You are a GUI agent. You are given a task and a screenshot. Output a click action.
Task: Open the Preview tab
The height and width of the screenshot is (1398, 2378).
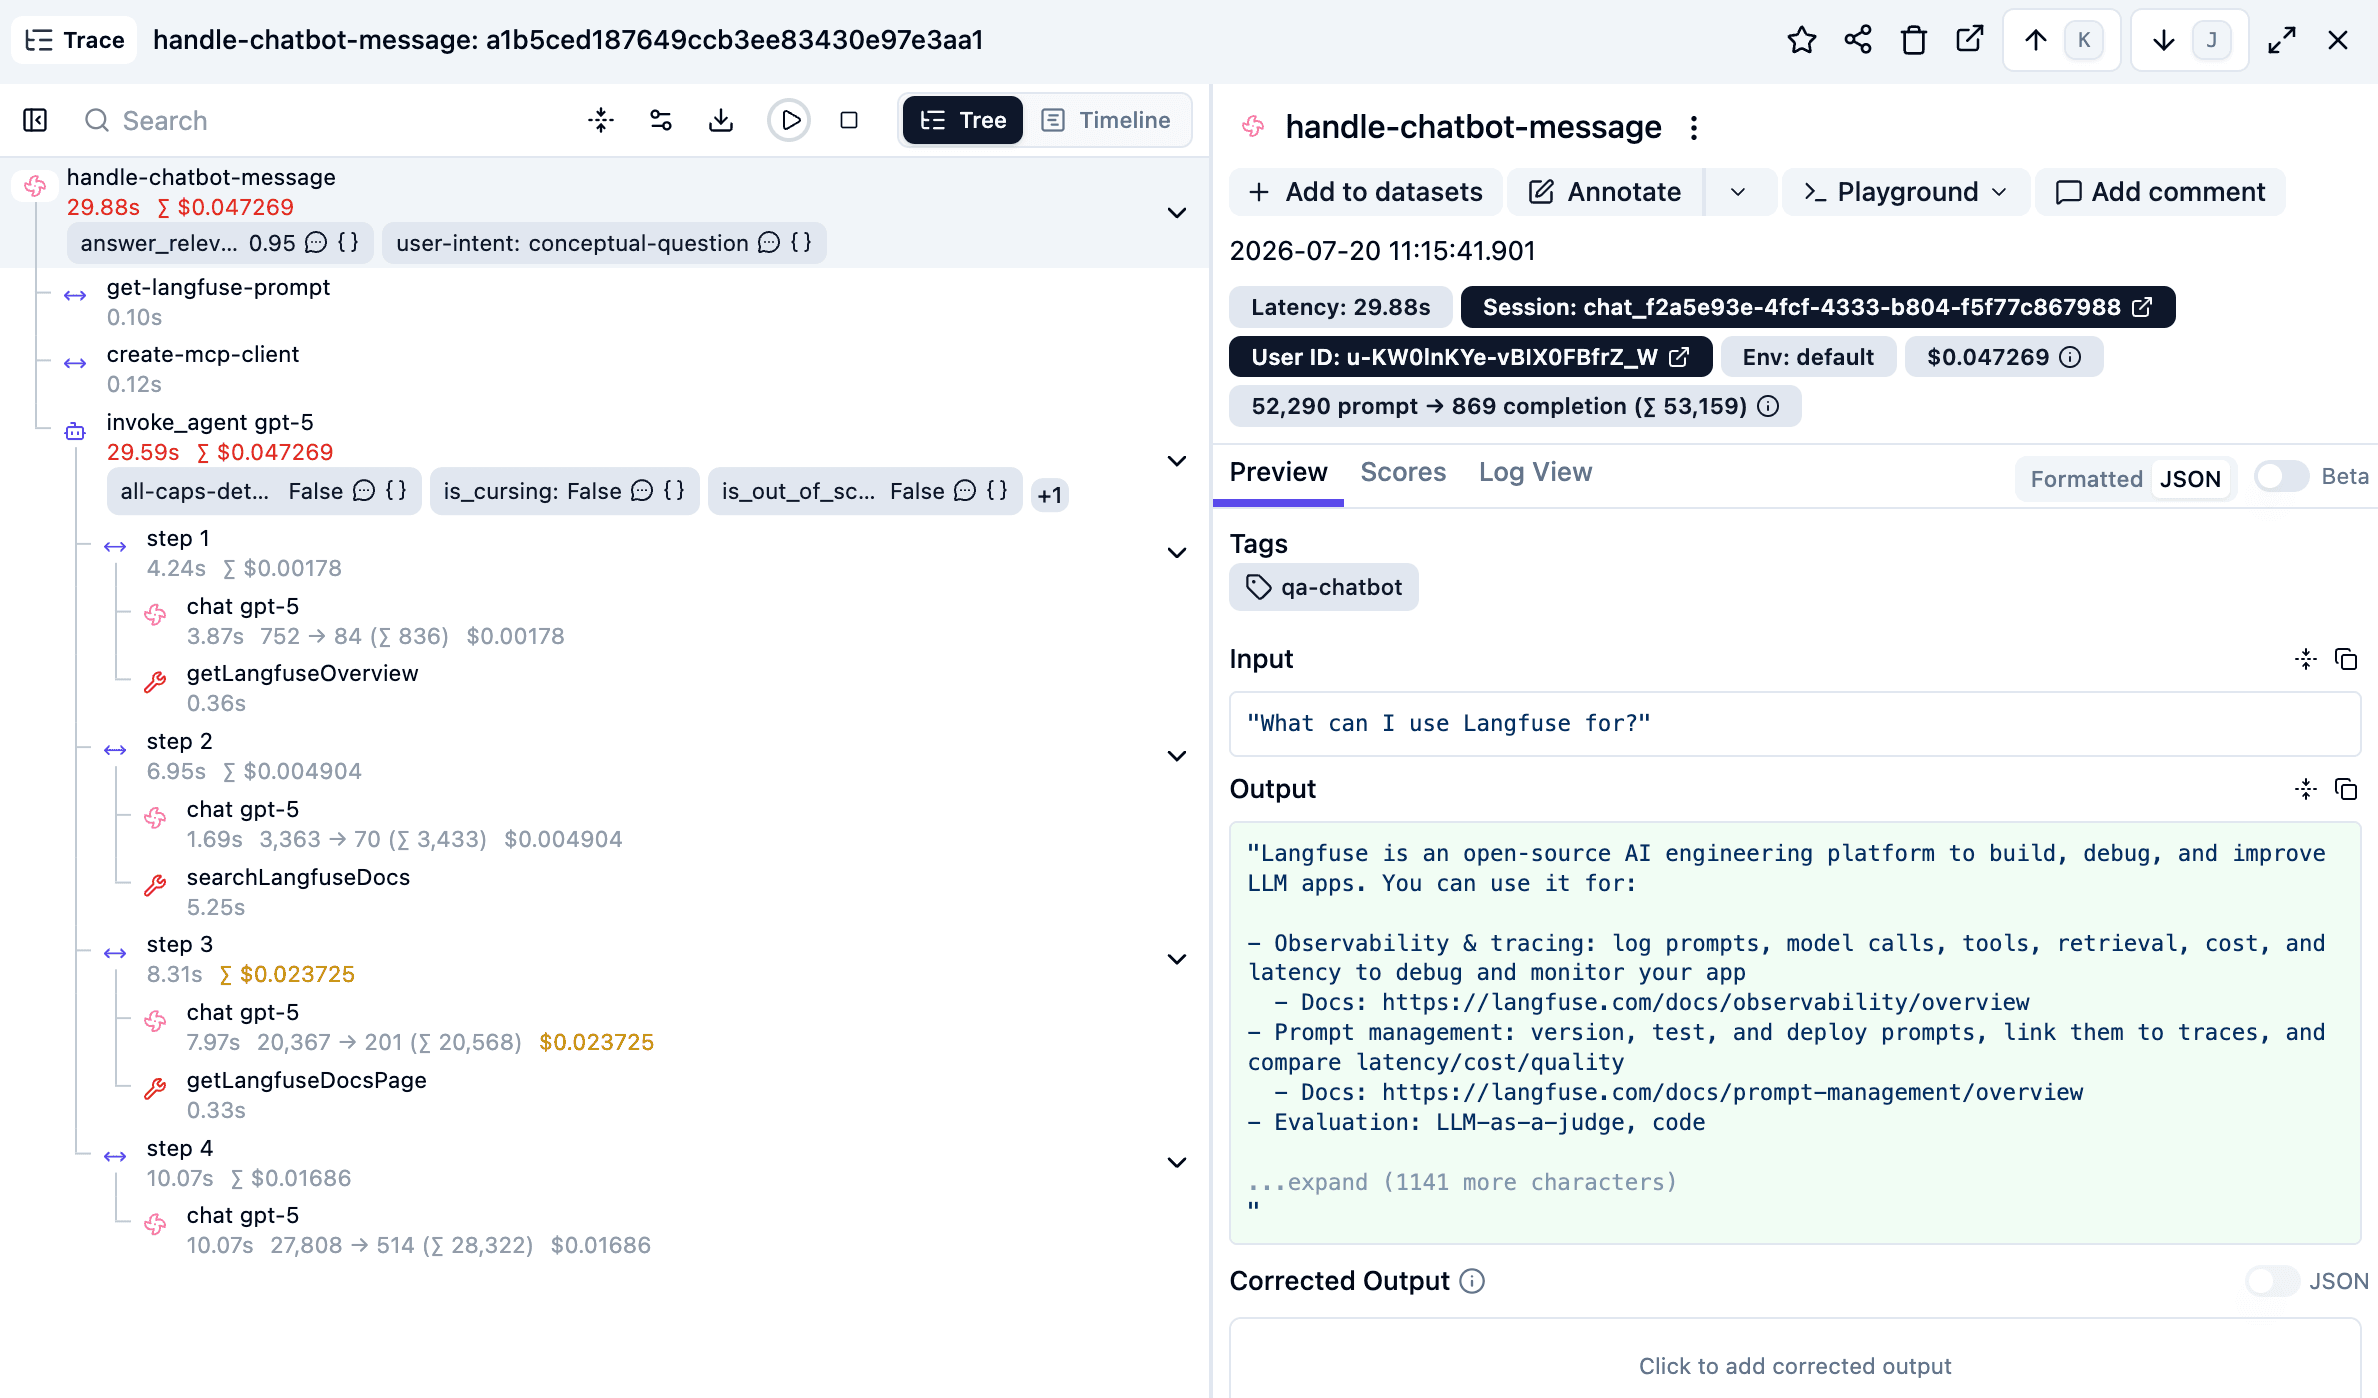[x=1278, y=472]
